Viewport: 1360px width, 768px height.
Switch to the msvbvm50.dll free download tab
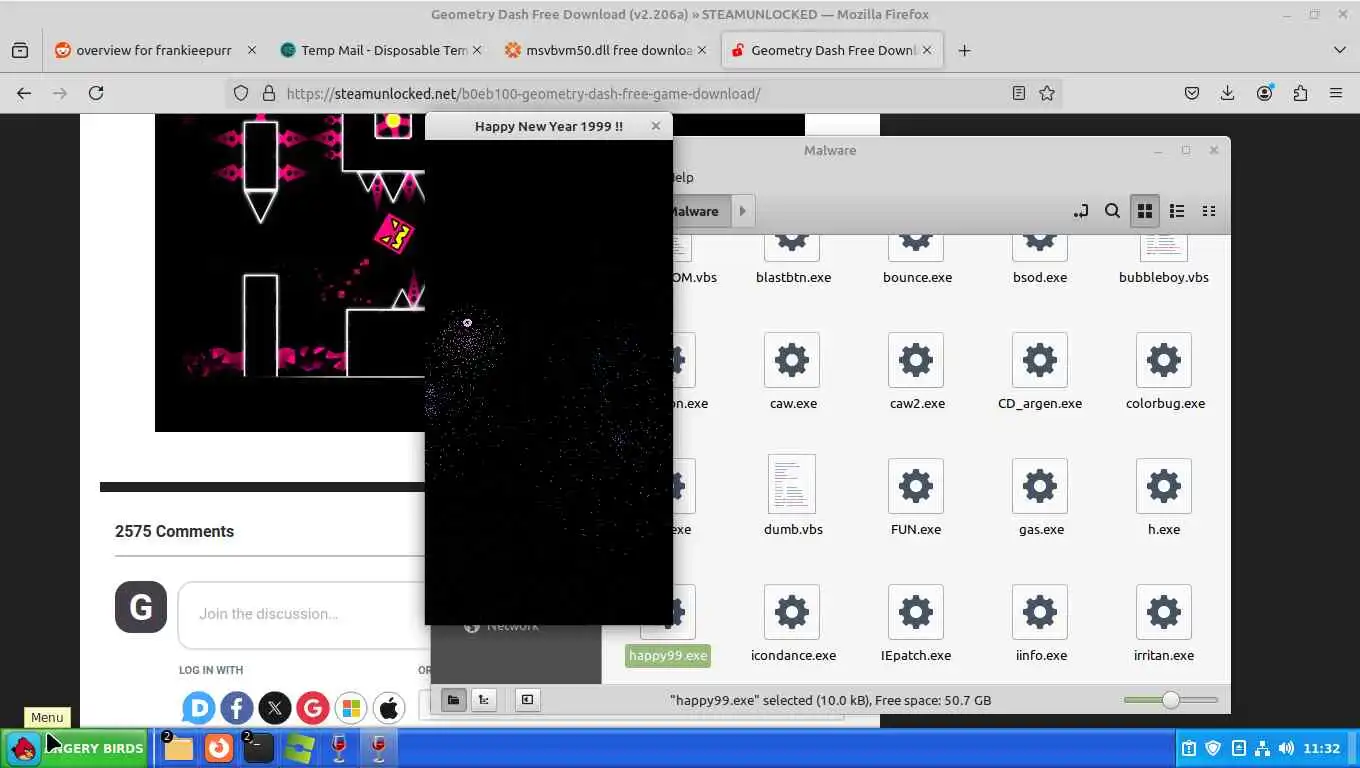click(605, 50)
